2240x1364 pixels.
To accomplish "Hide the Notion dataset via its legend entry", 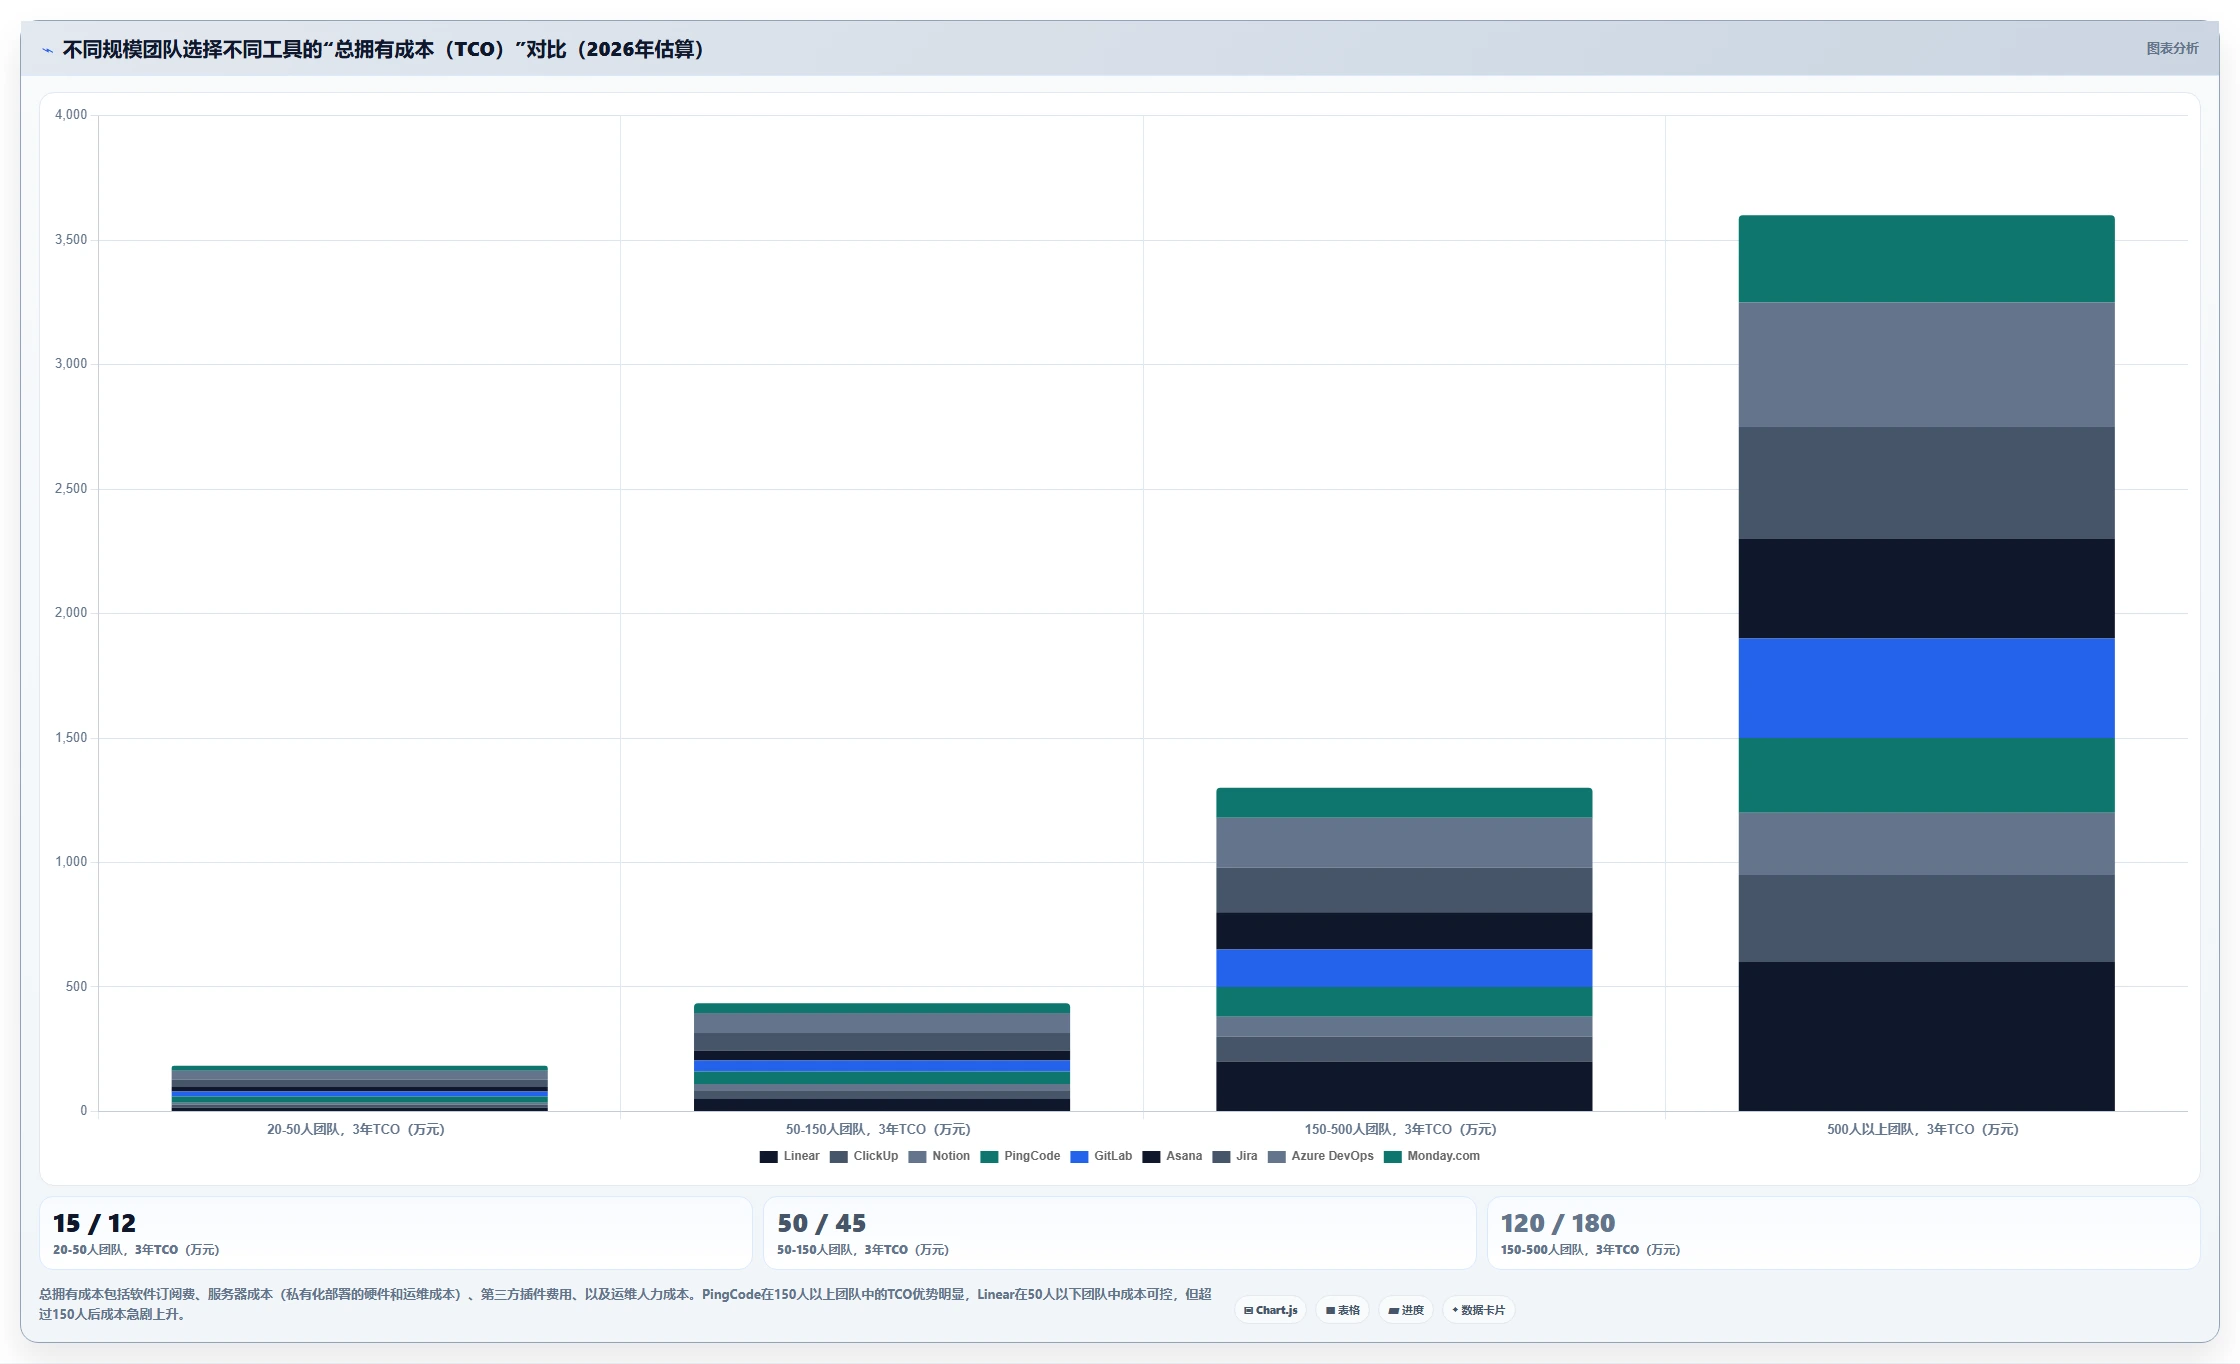I will (939, 1156).
